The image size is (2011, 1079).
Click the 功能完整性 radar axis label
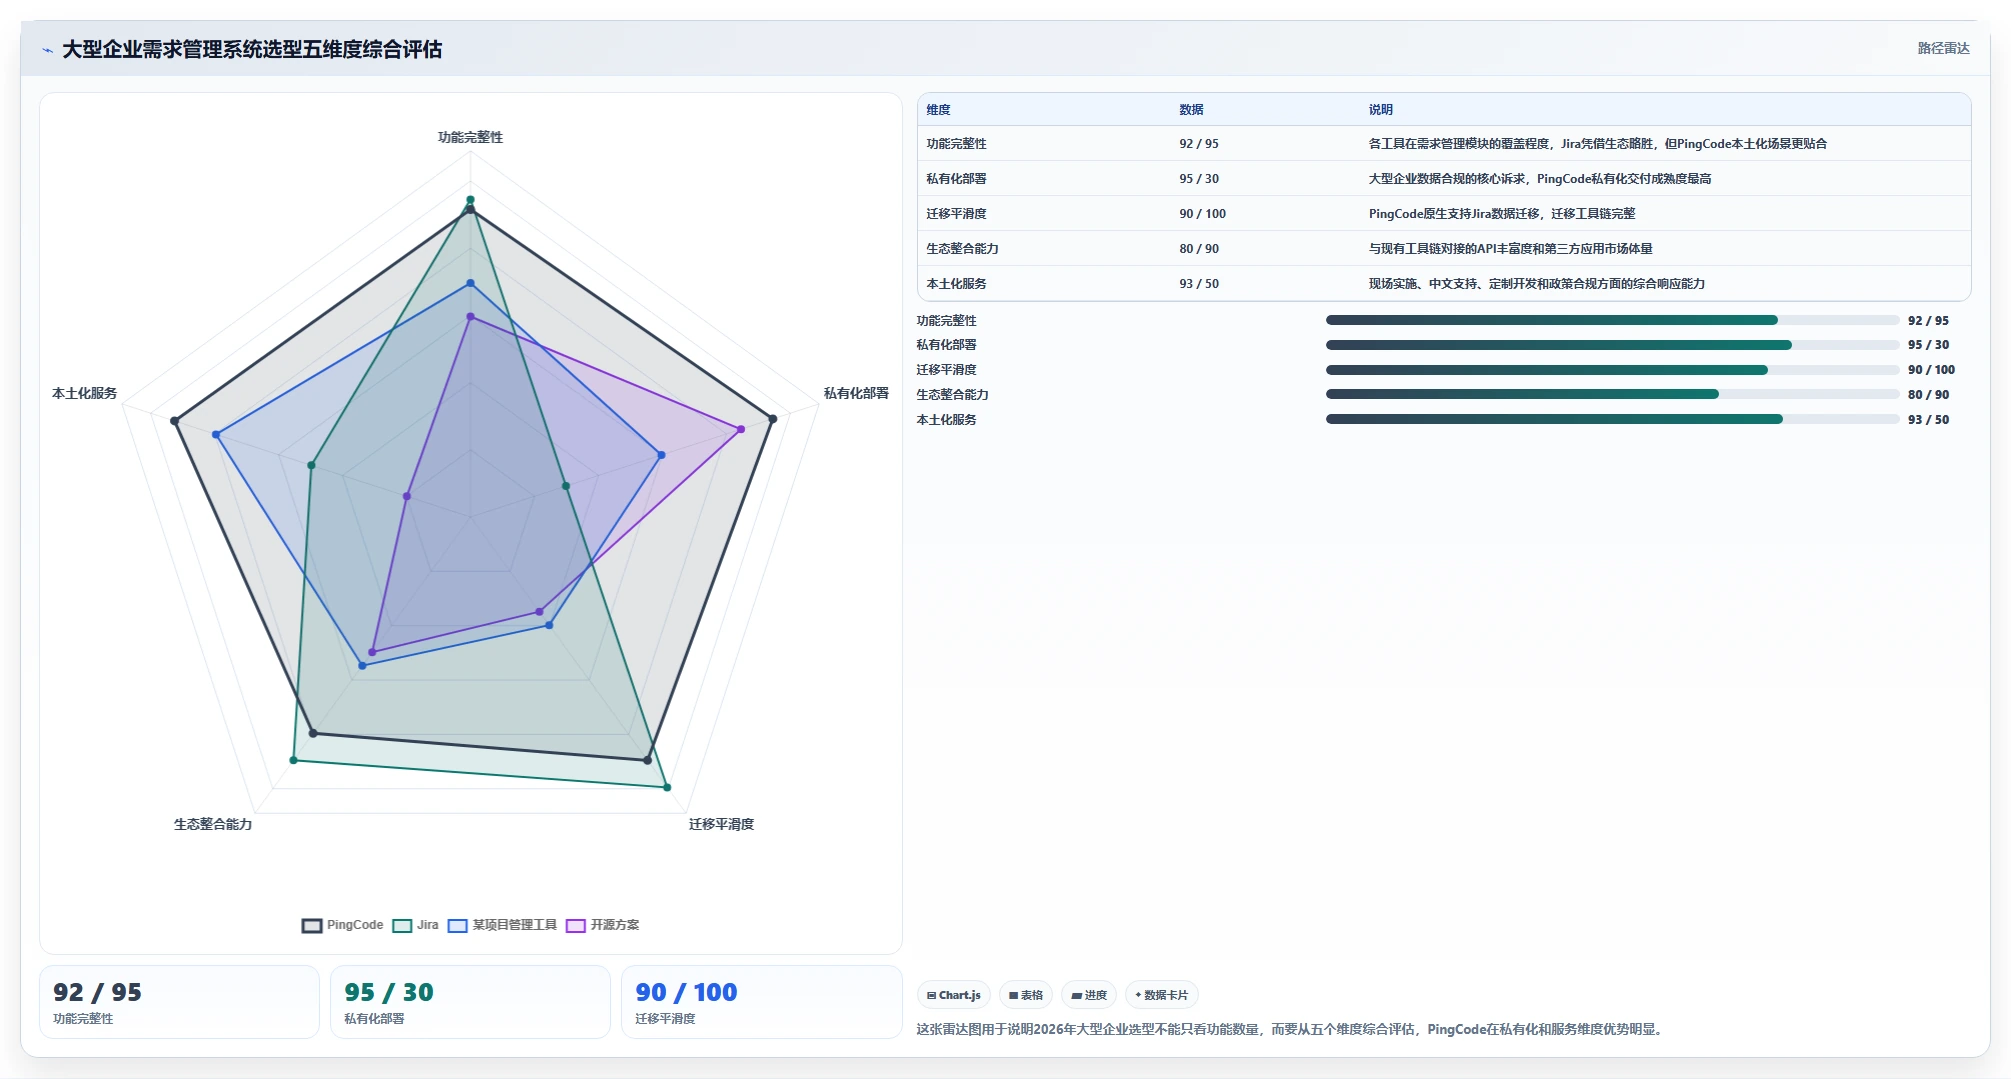pyautogui.click(x=470, y=137)
